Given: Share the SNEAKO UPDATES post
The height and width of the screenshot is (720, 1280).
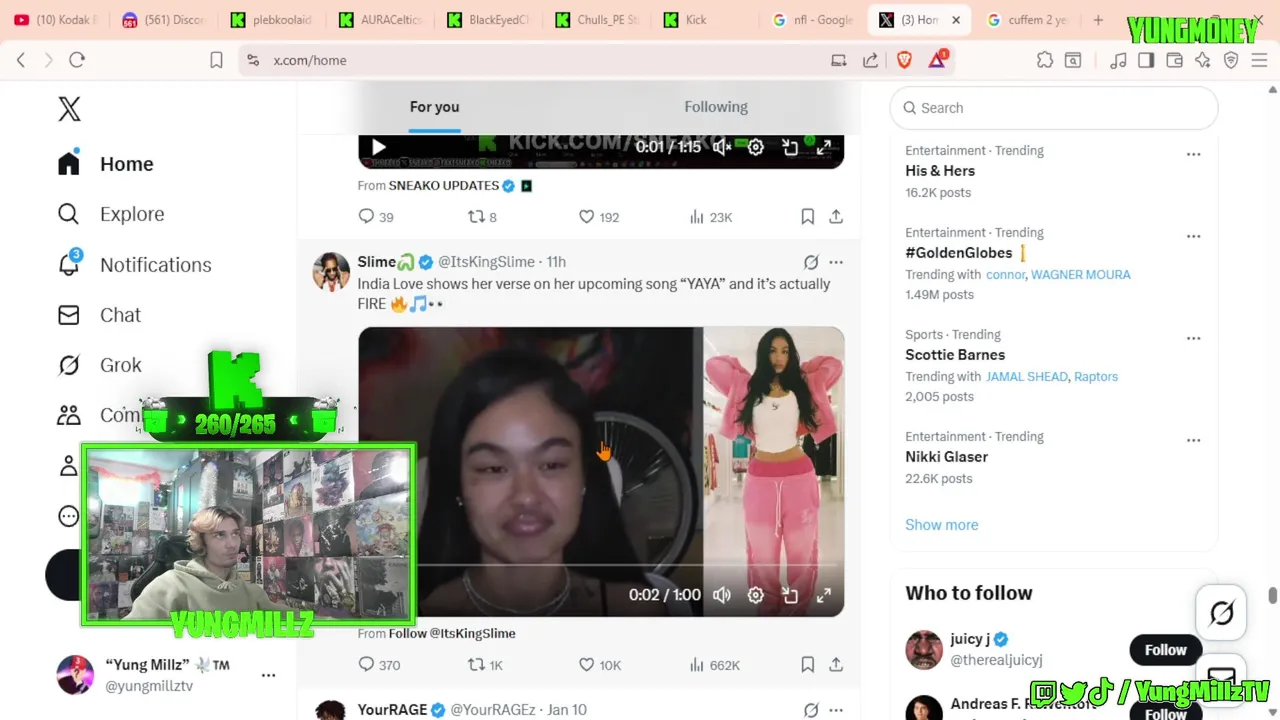Looking at the screenshot, I should pos(836,217).
